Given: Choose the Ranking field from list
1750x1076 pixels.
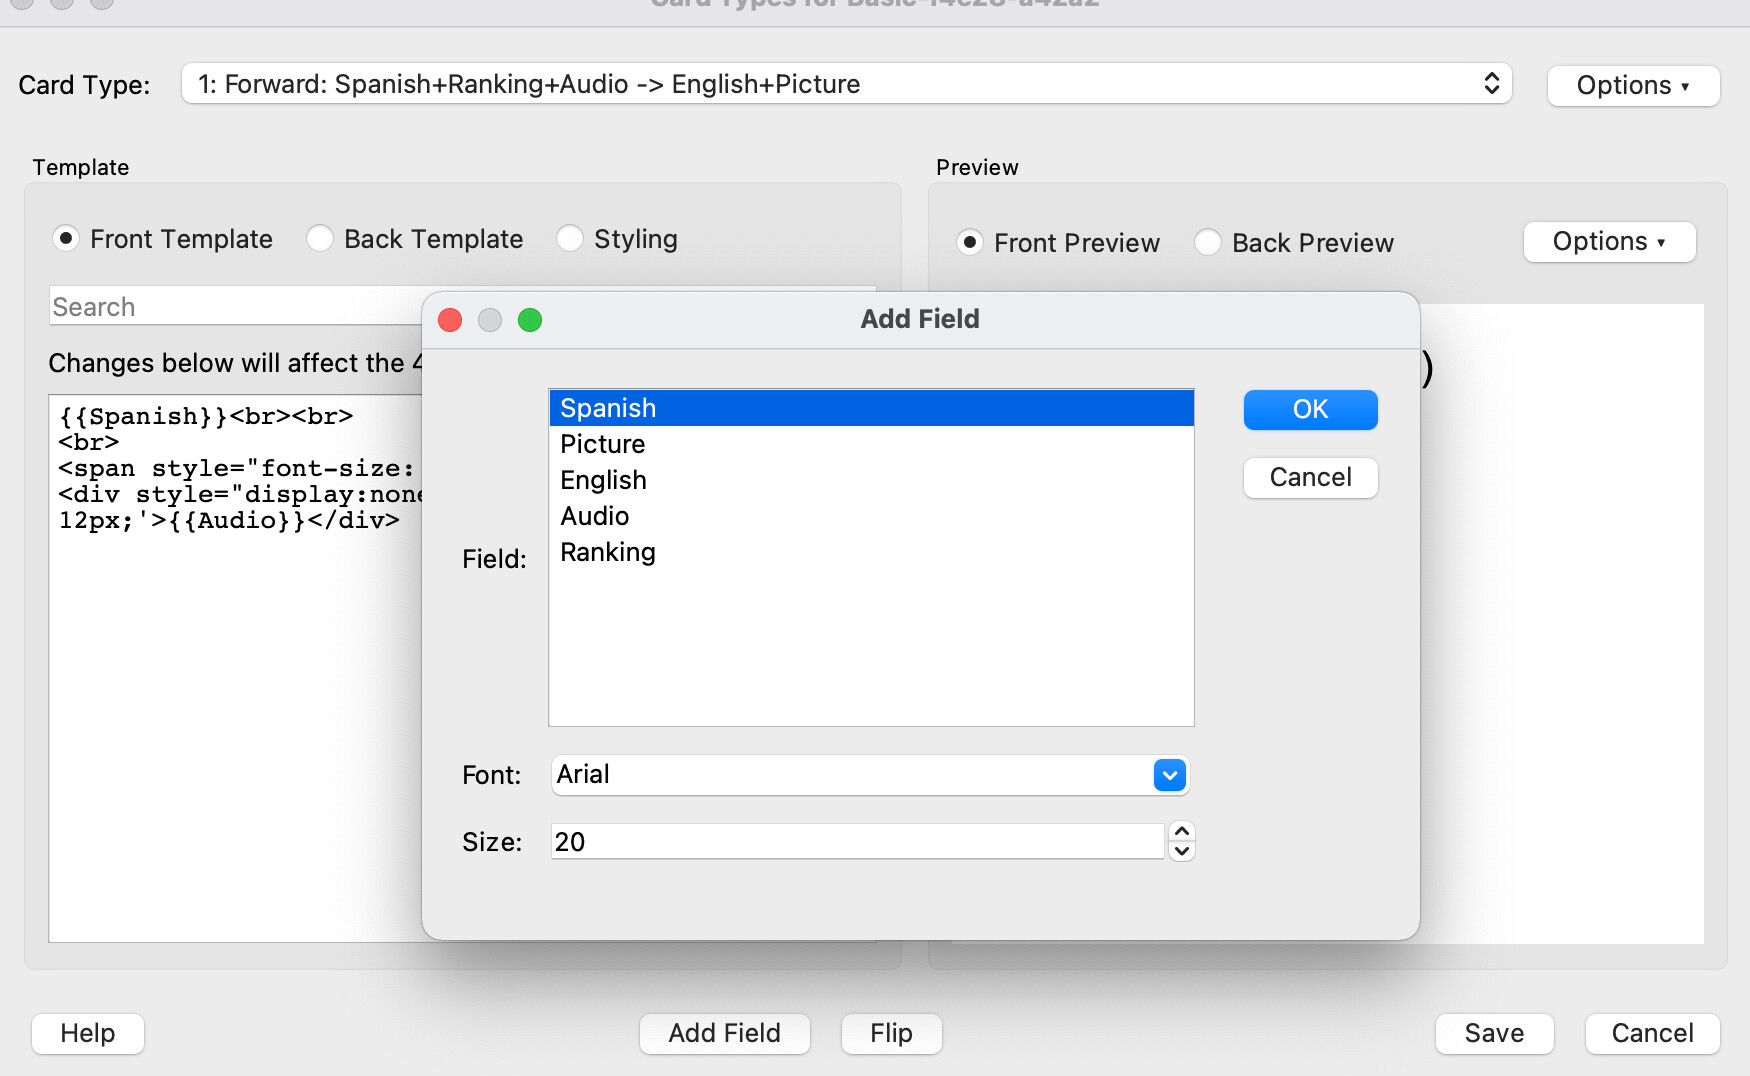Looking at the screenshot, I should coord(608,552).
